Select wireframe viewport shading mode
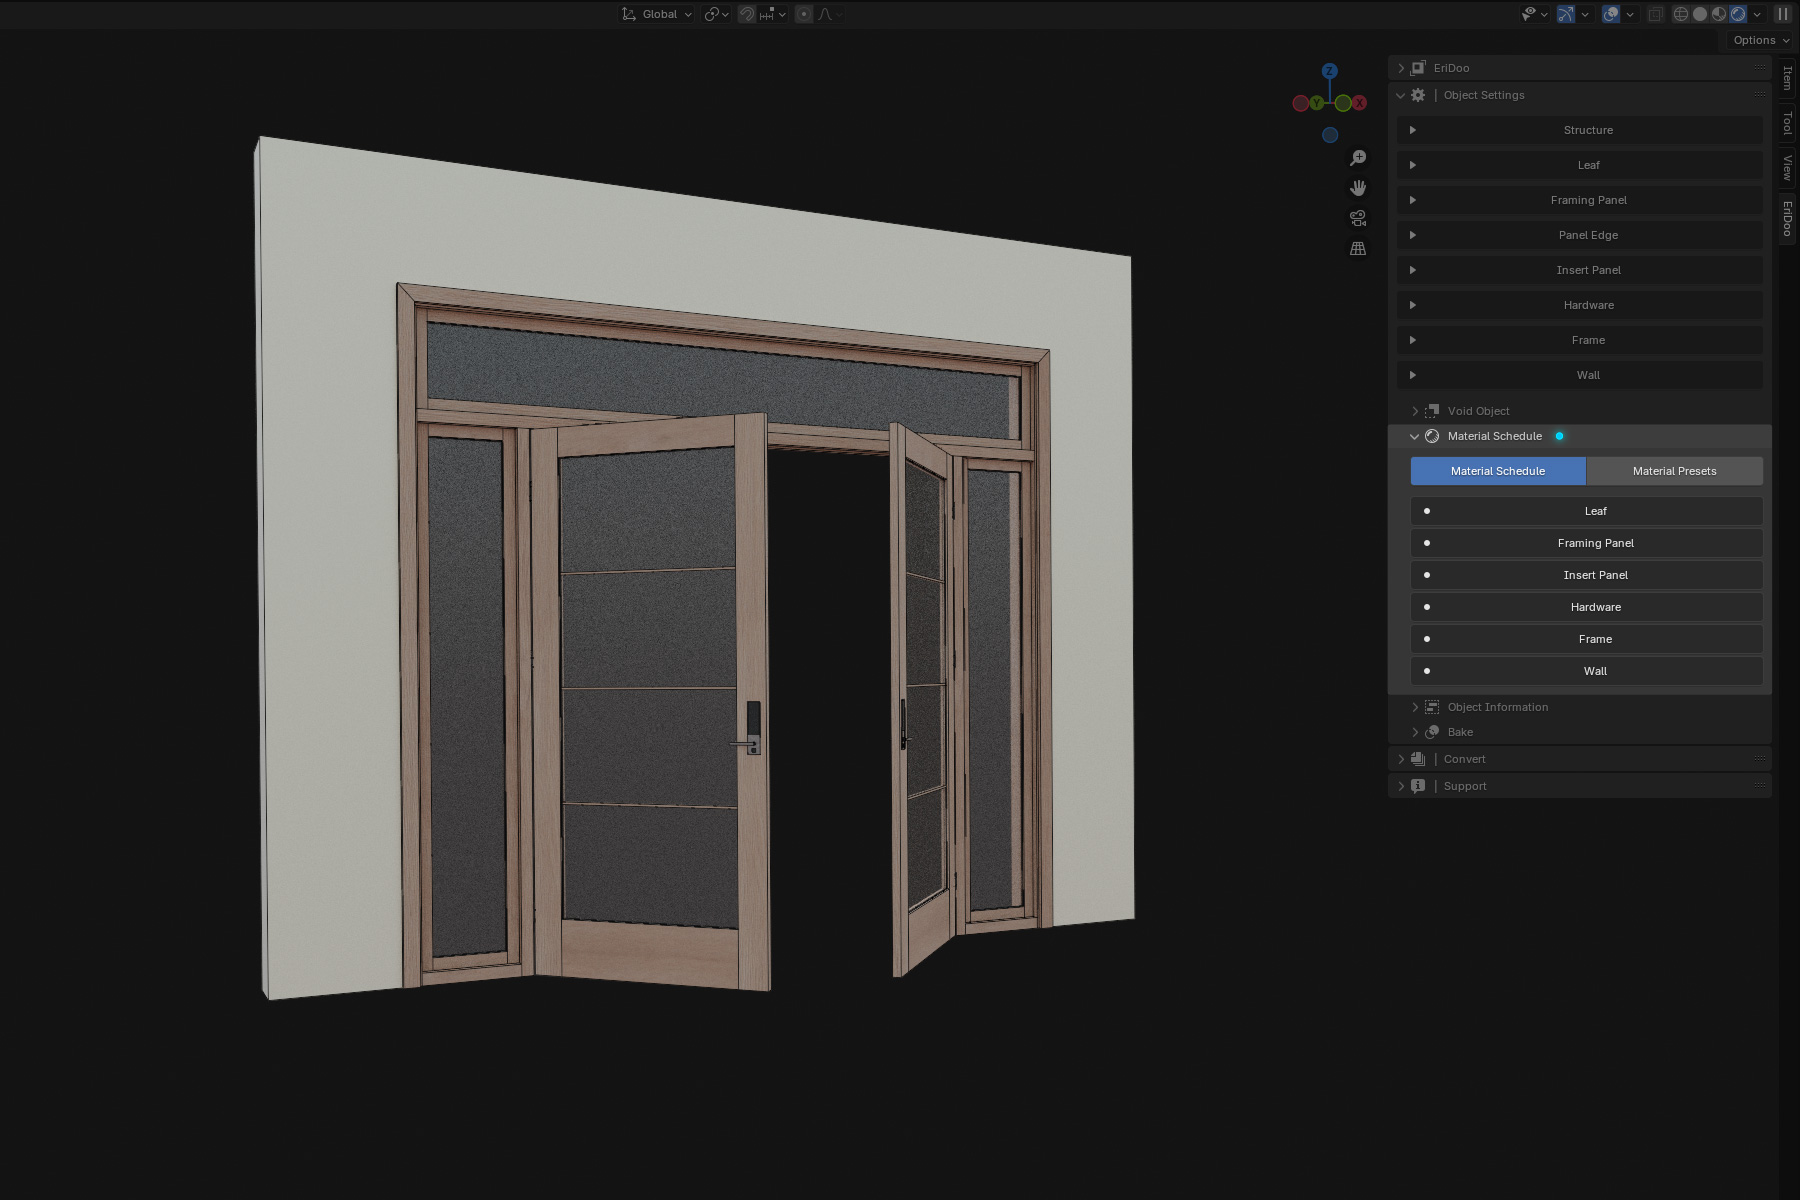Screen dimensions: 1800x1200 point(1681,14)
